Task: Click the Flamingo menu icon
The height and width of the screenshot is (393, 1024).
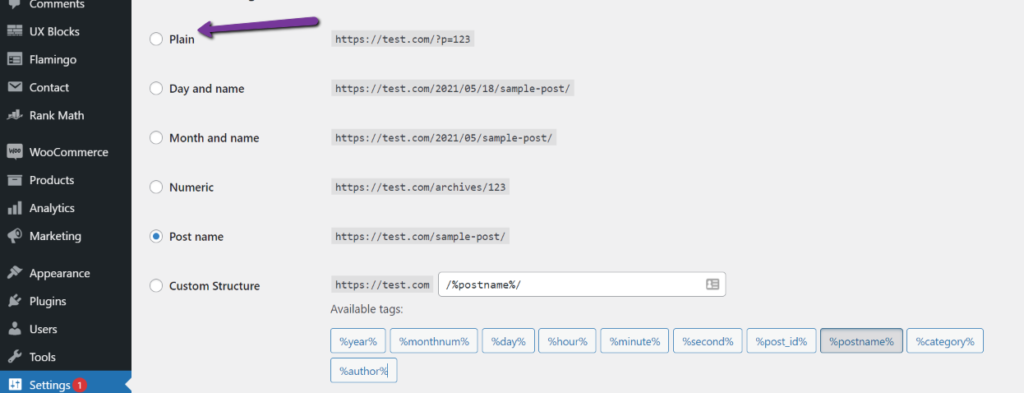Action: pyautogui.click(x=15, y=59)
